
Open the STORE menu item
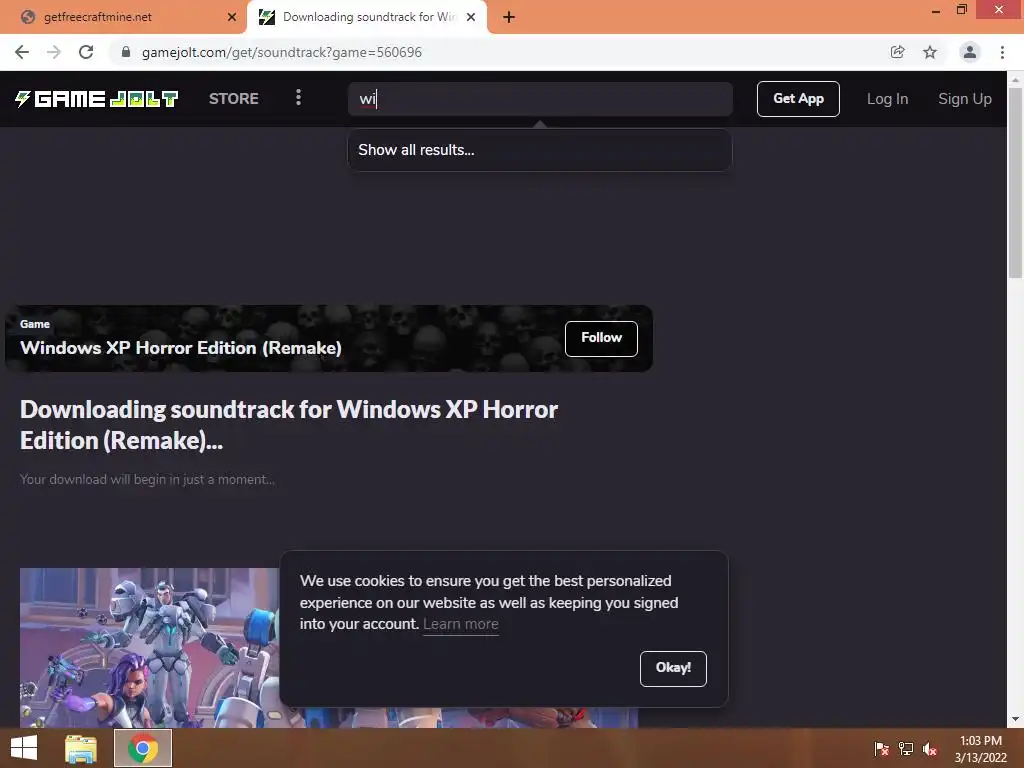[234, 99]
